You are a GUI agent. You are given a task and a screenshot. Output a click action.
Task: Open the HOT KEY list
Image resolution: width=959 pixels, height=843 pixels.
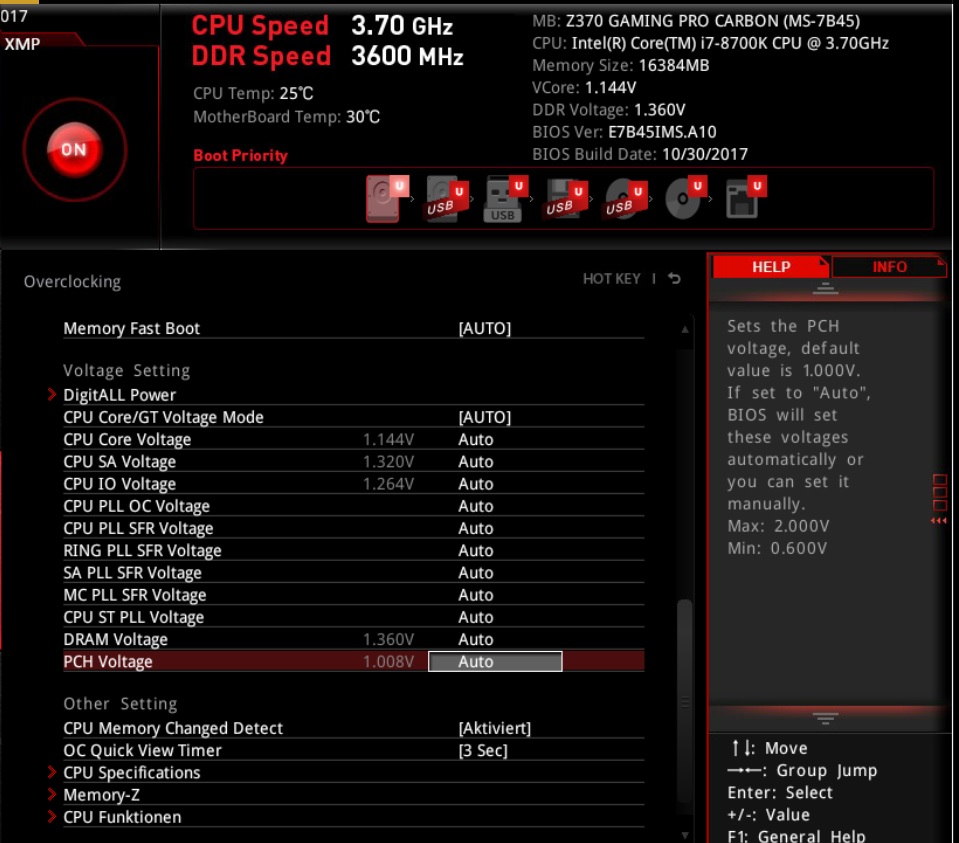tap(611, 279)
